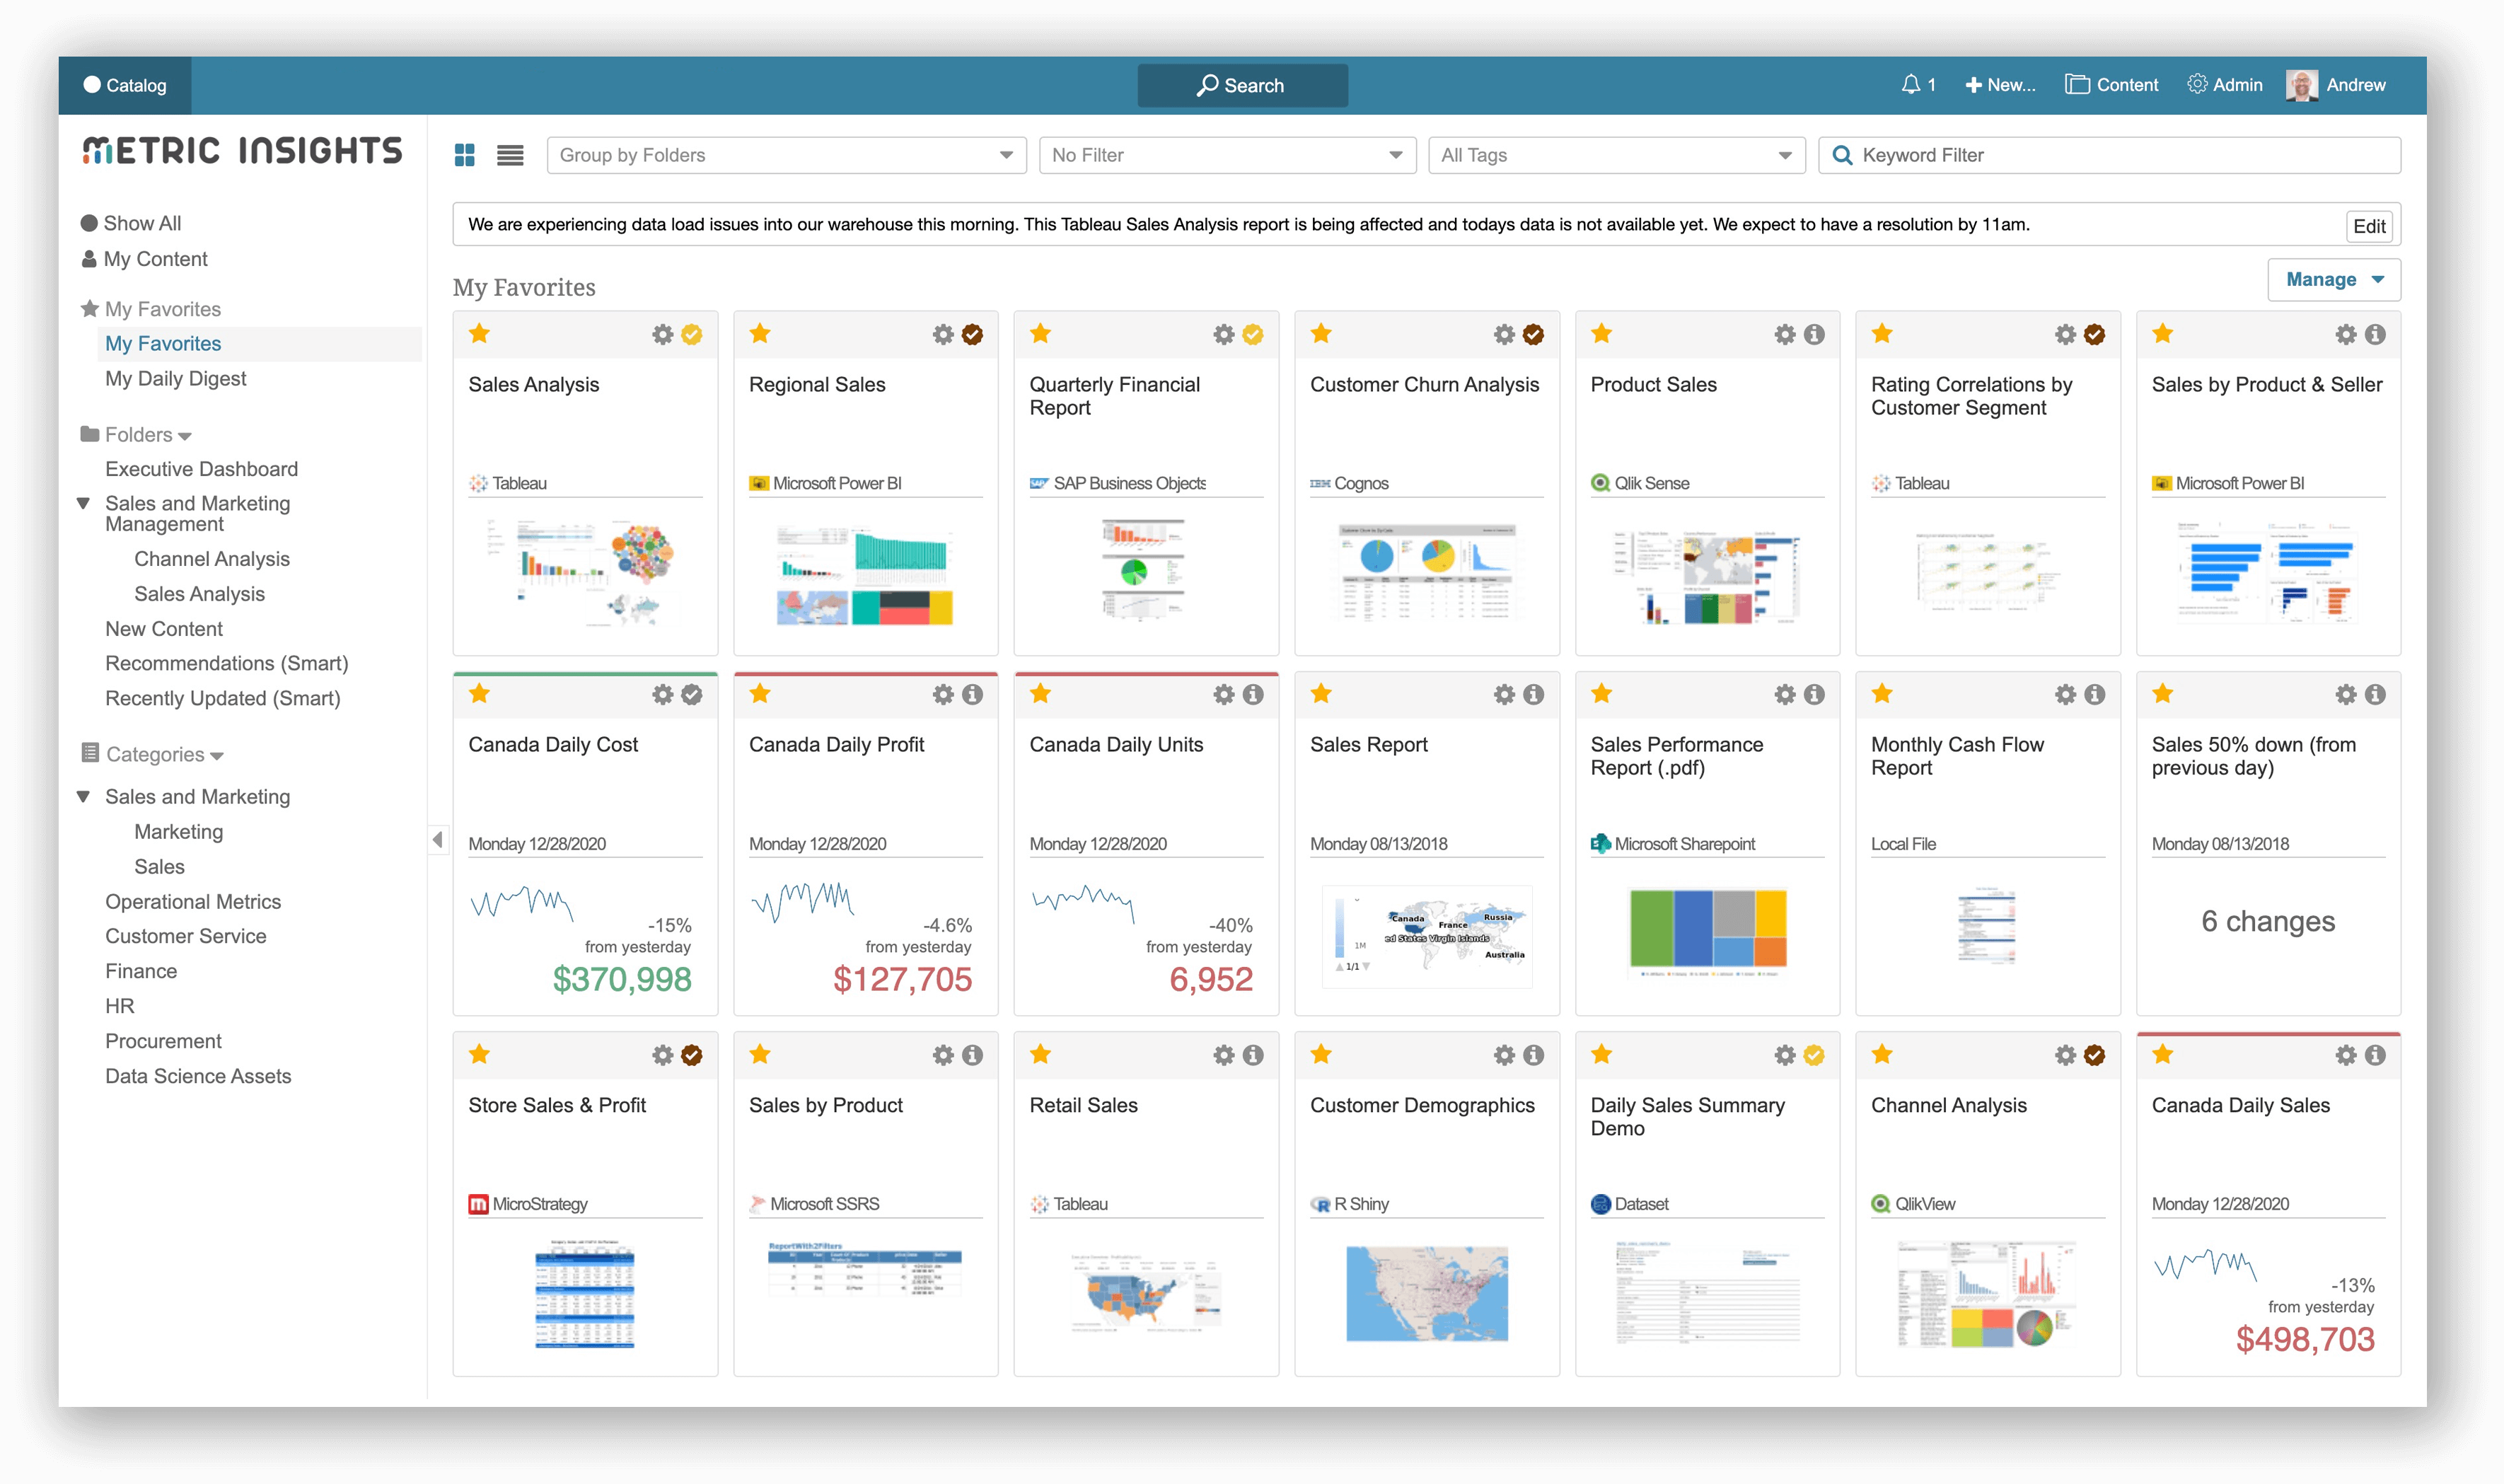
Task: Click certified badge on Daily Sales Summary Demo
Action: point(1814,1055)
